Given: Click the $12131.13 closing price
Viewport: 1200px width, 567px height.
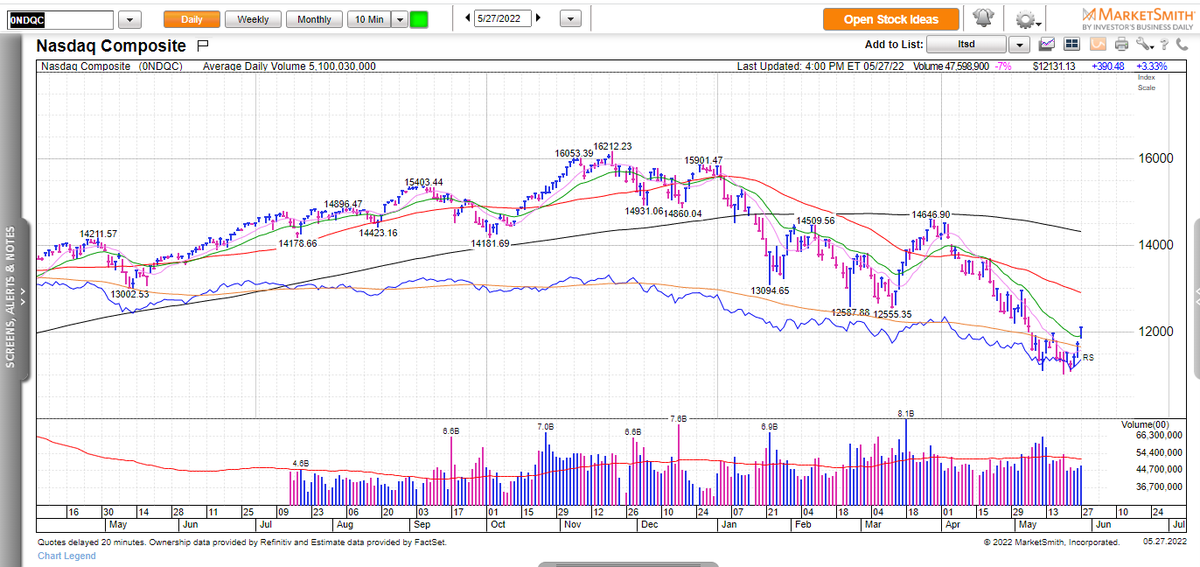Looking at the screenshot, I should click(1054, 66).
